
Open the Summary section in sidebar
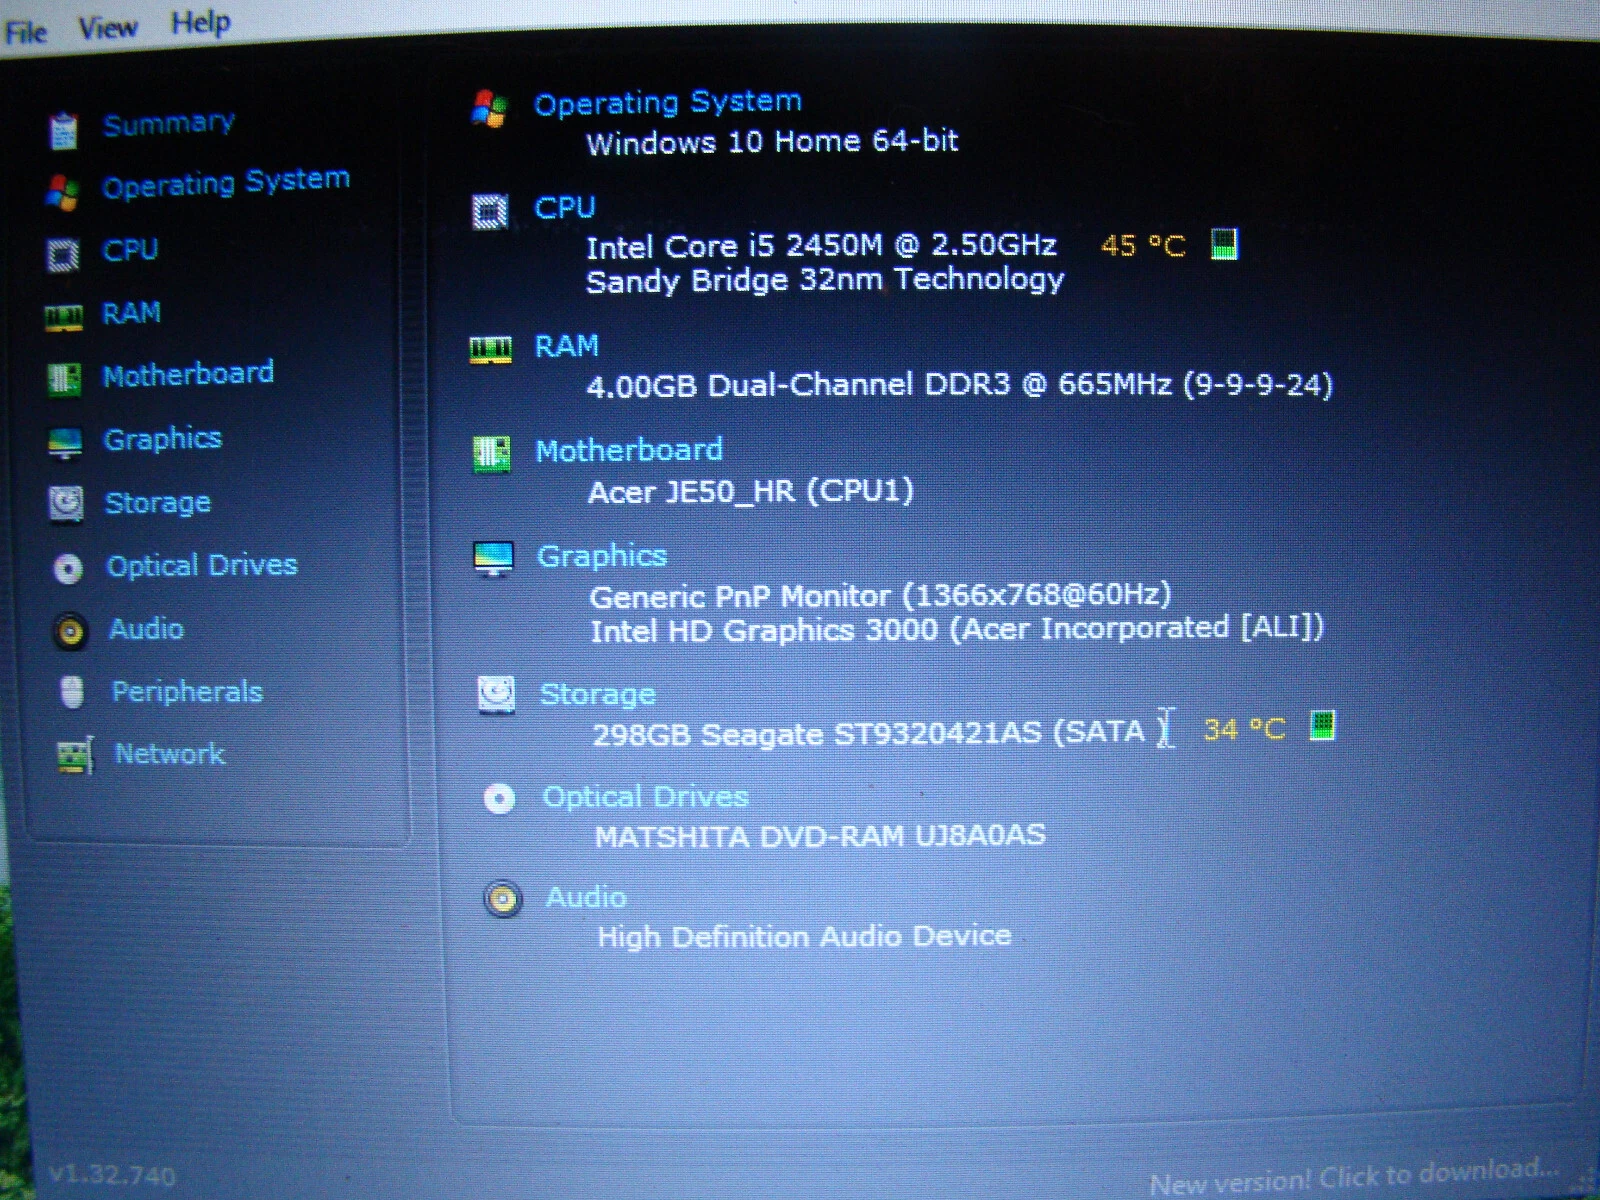pos(168,124)
